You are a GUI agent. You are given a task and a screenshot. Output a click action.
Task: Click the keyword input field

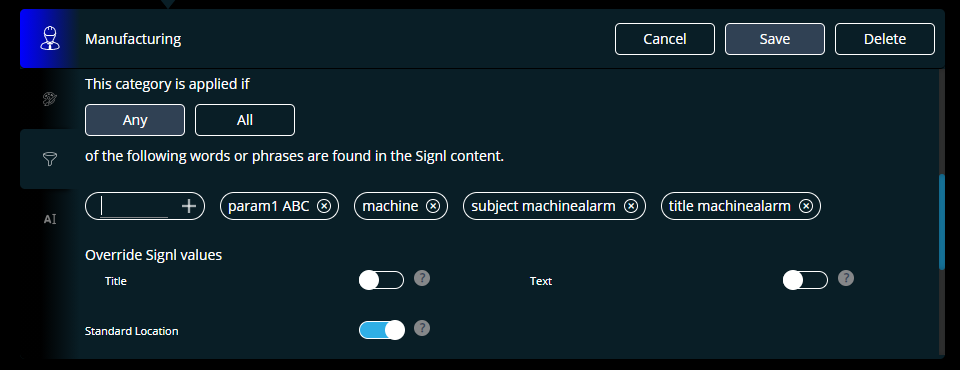[x=135, y=206]
